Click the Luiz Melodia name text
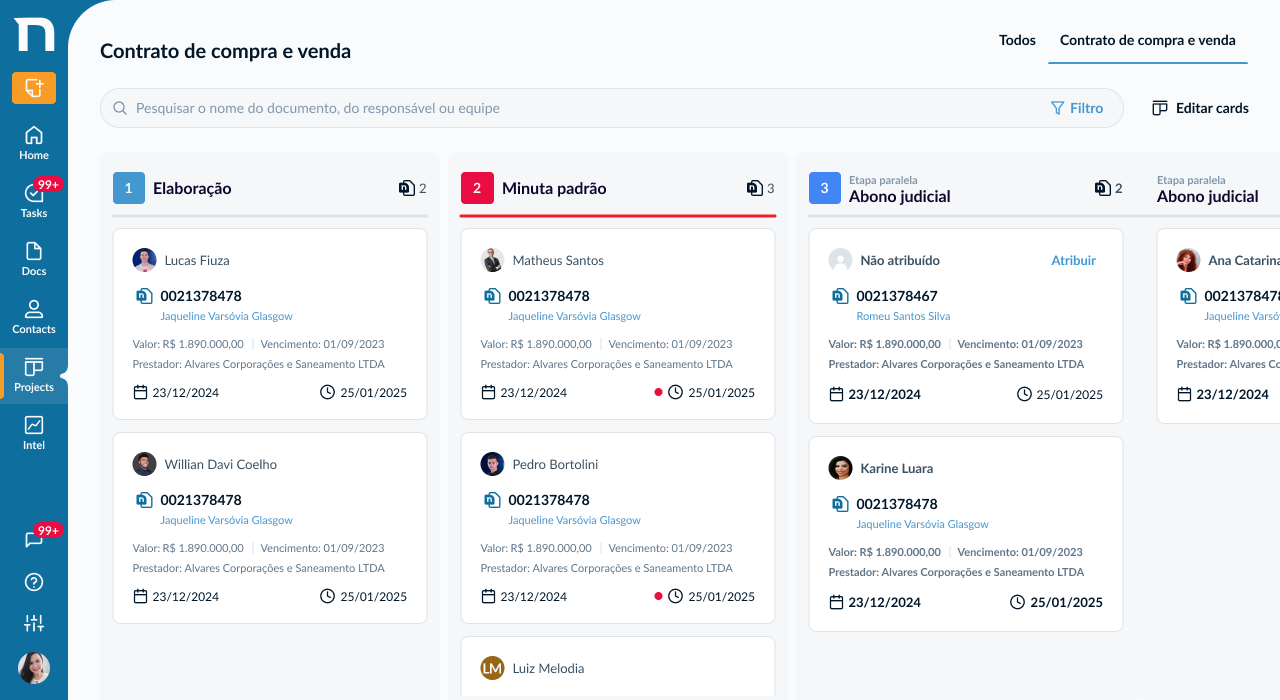 [548, 668]
